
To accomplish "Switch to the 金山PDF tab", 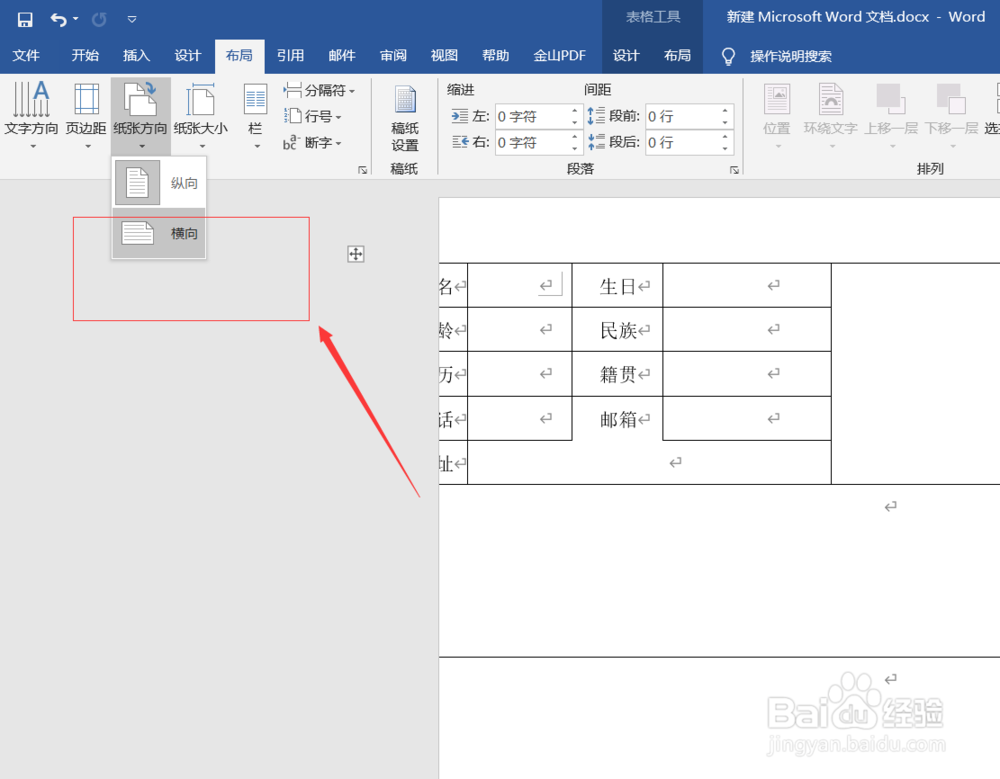I will click(559, 56).
